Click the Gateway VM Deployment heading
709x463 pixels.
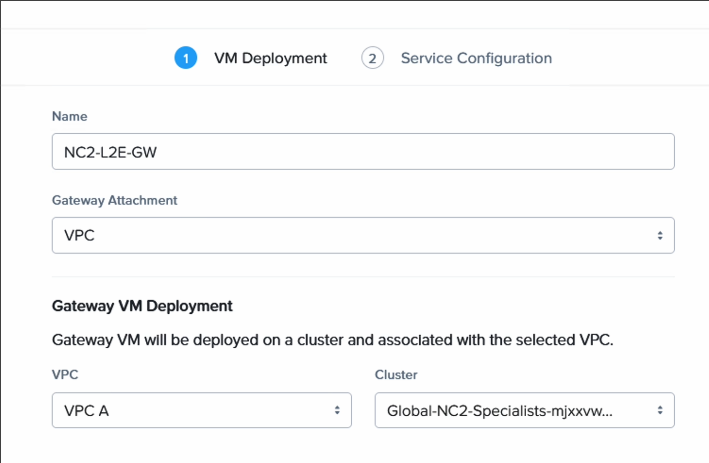tap(142, 306)
